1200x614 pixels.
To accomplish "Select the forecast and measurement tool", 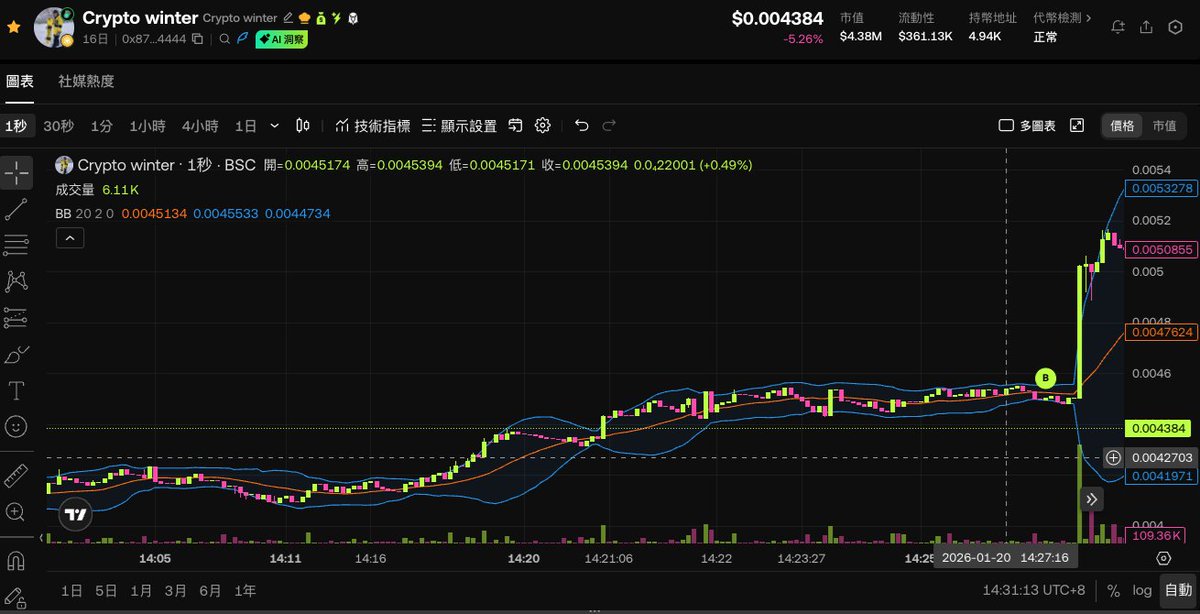I will pyautogui.click(x=16, y=317).
